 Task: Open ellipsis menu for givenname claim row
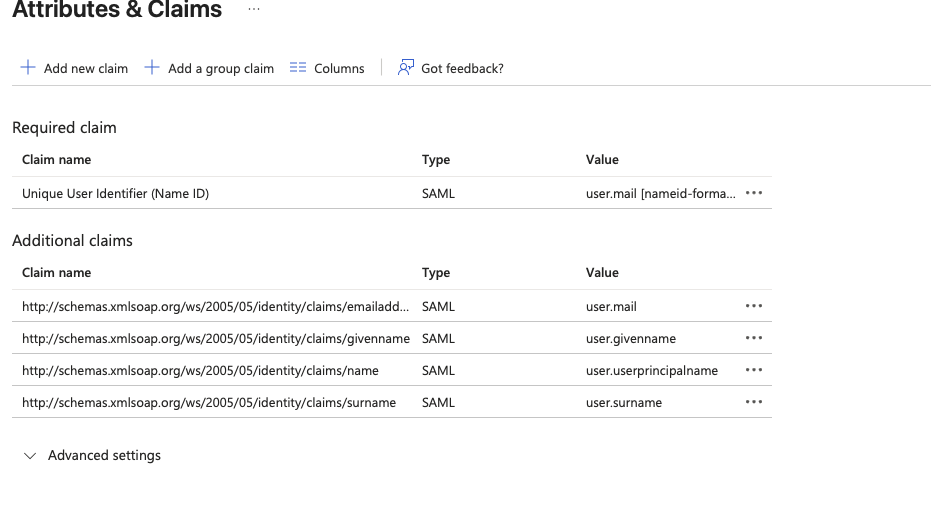pos(754,338)
